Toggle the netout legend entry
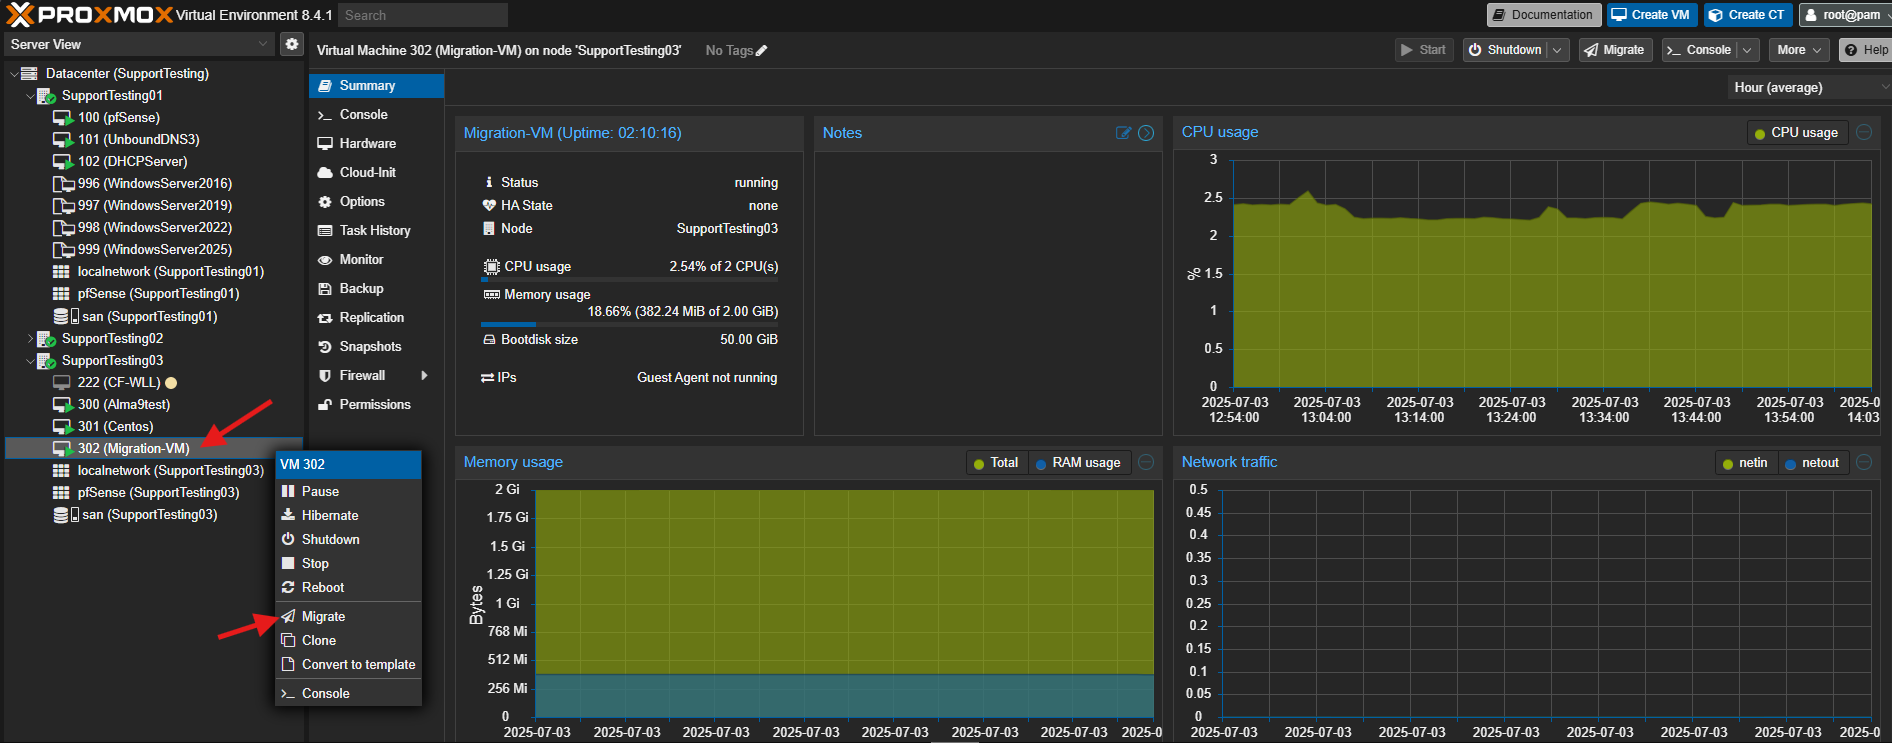The image size is (1892, 743). pyautogui.click(x=1812, y=463)
